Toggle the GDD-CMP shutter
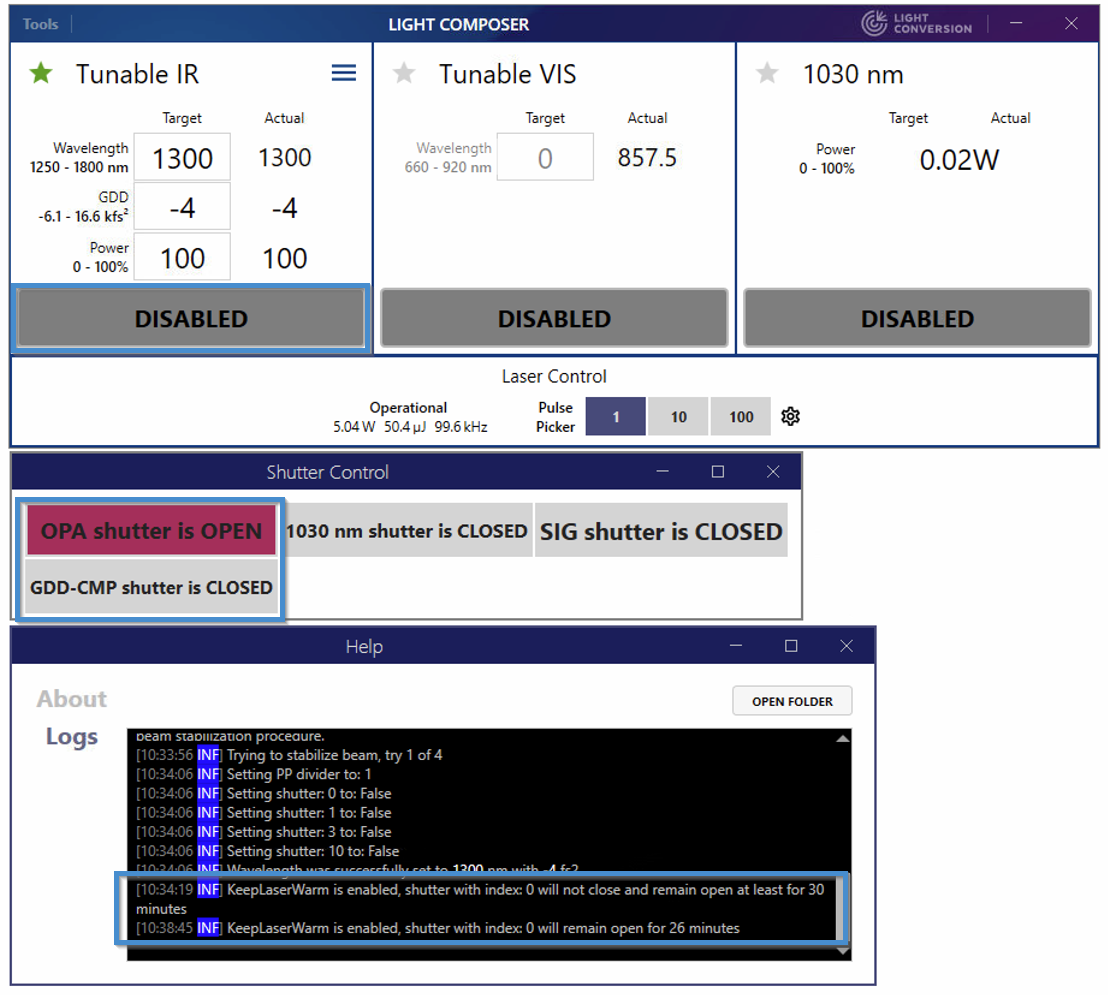The width and height of the screenshot is (1108, 995). click(151, 587)
